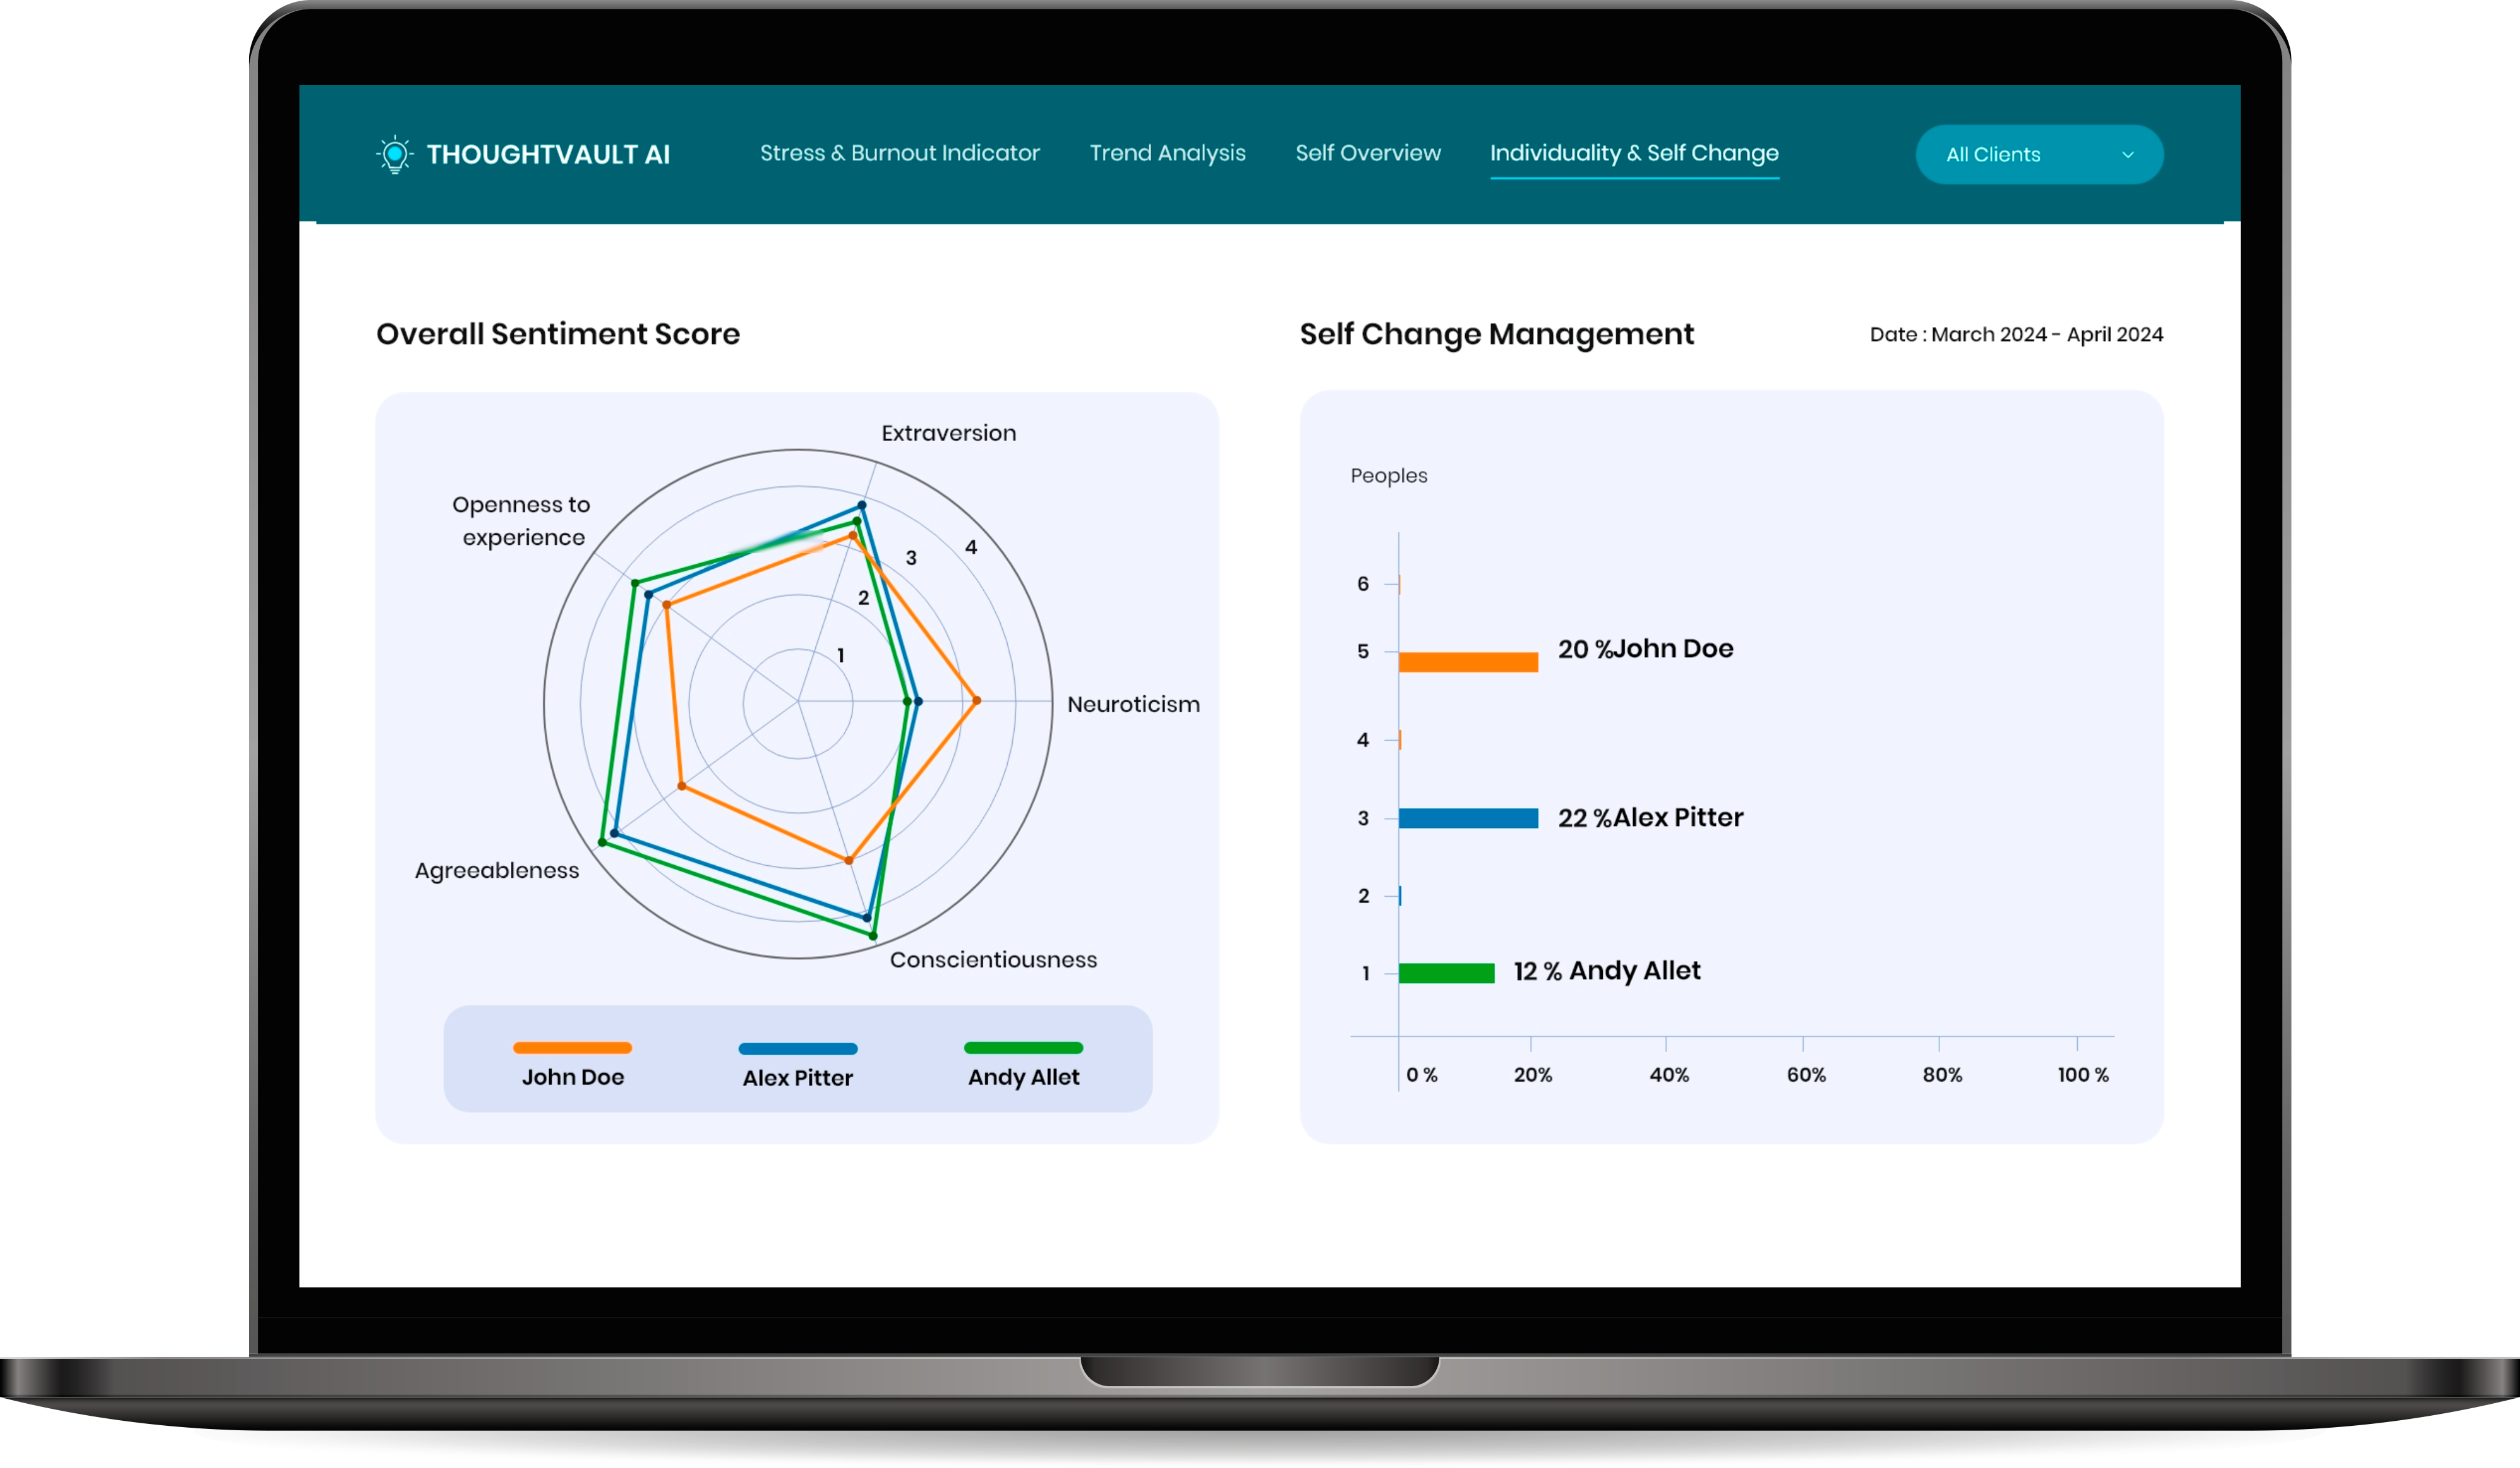Click the dropdown chevron in All Clients
Image resolution: width=2520 pixels, height=1468 pixels.
point(2127,155)
